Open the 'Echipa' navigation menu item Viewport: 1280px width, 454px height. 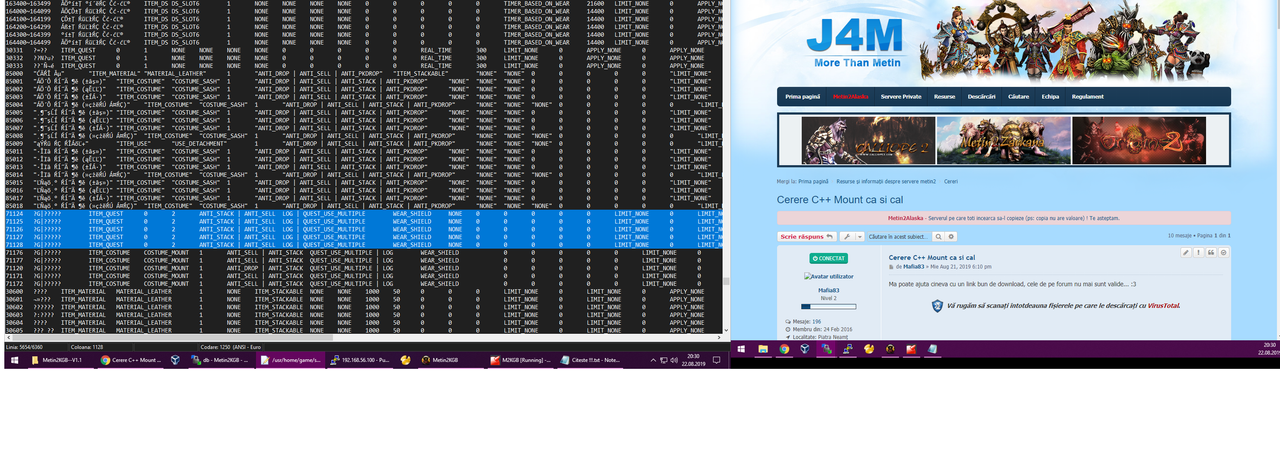pyautogui.click(x=1050, y=97)
